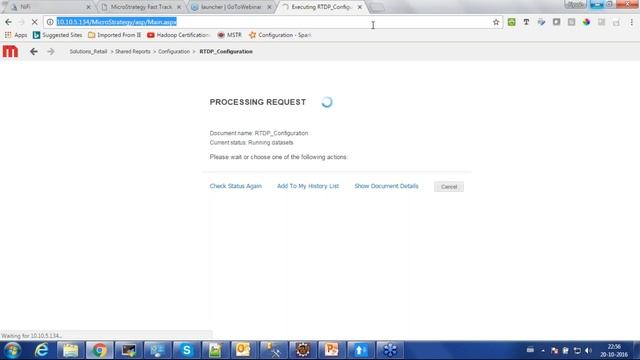The image size is (640, 360).
Task: Go back using MicroStrategy back arrow
Action: (x=34, y=51)
